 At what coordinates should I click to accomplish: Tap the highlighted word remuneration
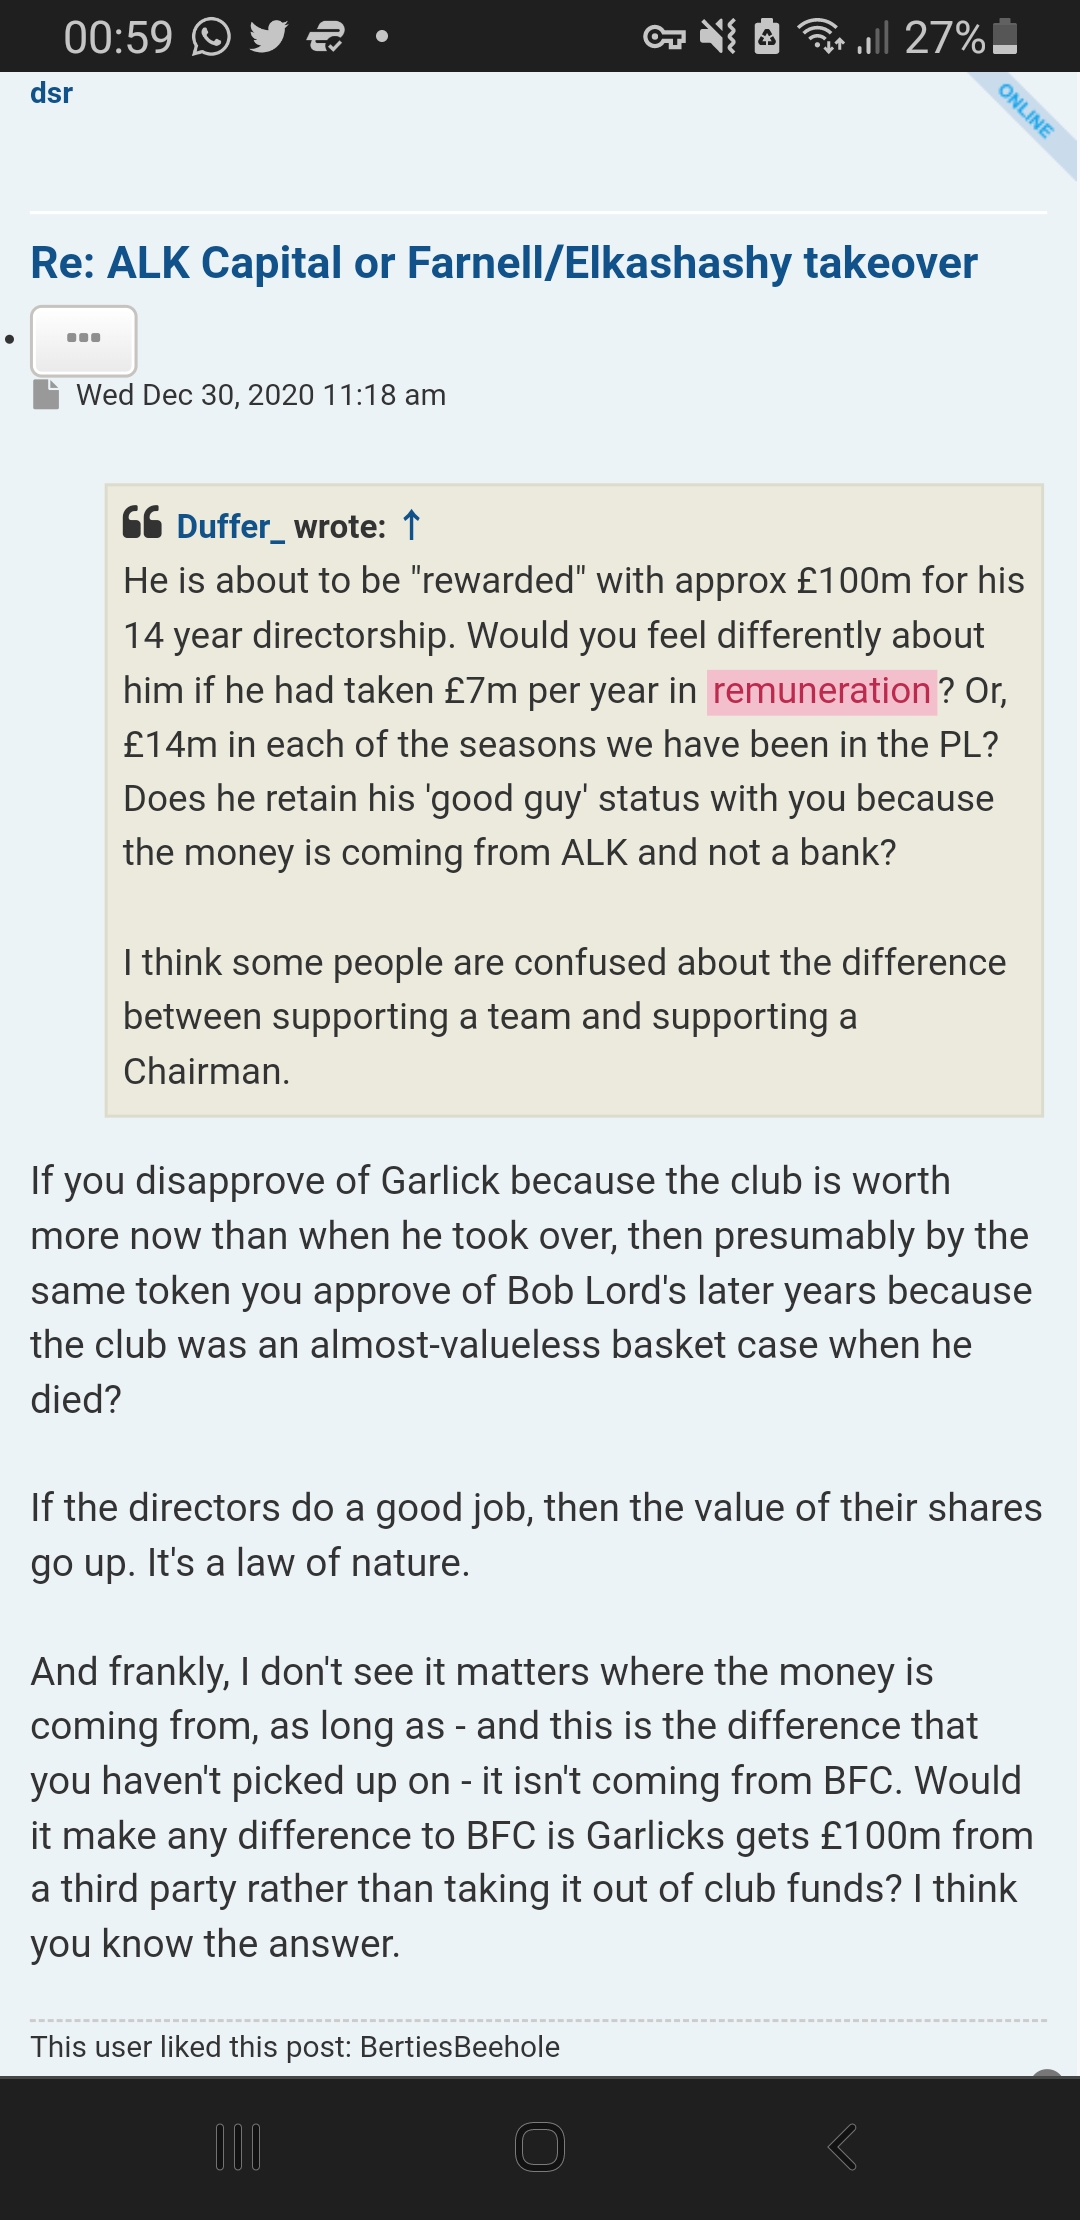coord(821,691)
